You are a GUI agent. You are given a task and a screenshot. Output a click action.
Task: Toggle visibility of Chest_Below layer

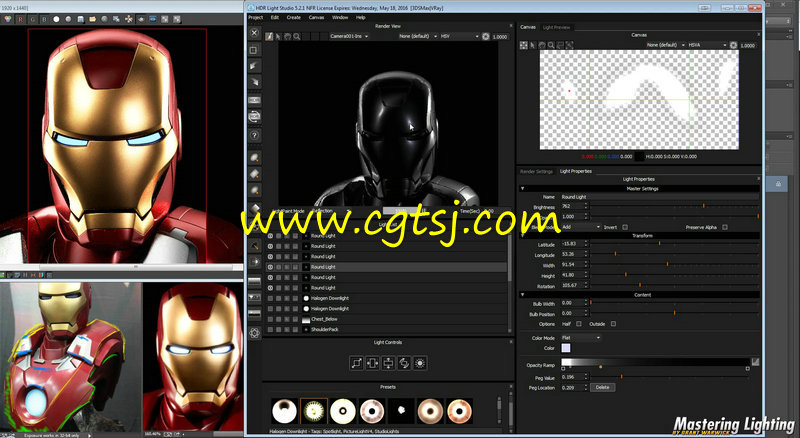tap(270, 319)
